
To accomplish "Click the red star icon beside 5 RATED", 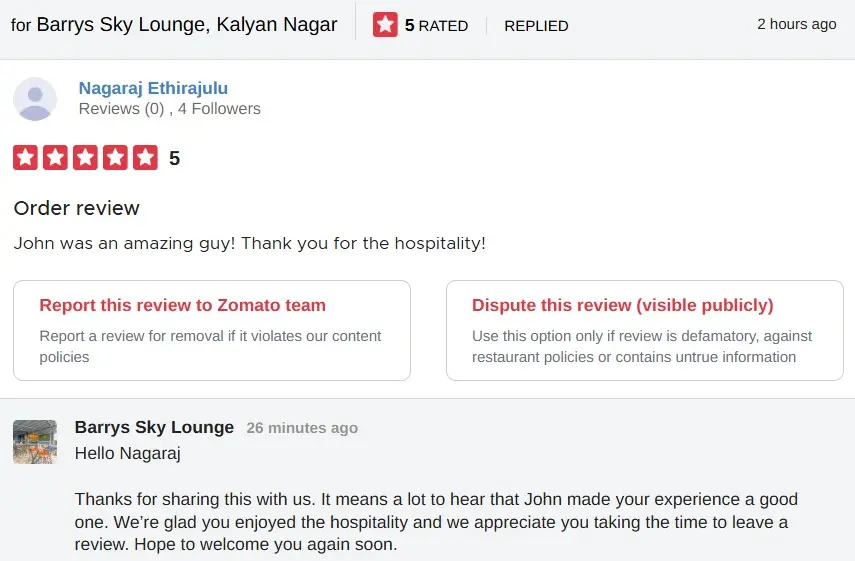I will pyautogui.click(x=385, y=25).
